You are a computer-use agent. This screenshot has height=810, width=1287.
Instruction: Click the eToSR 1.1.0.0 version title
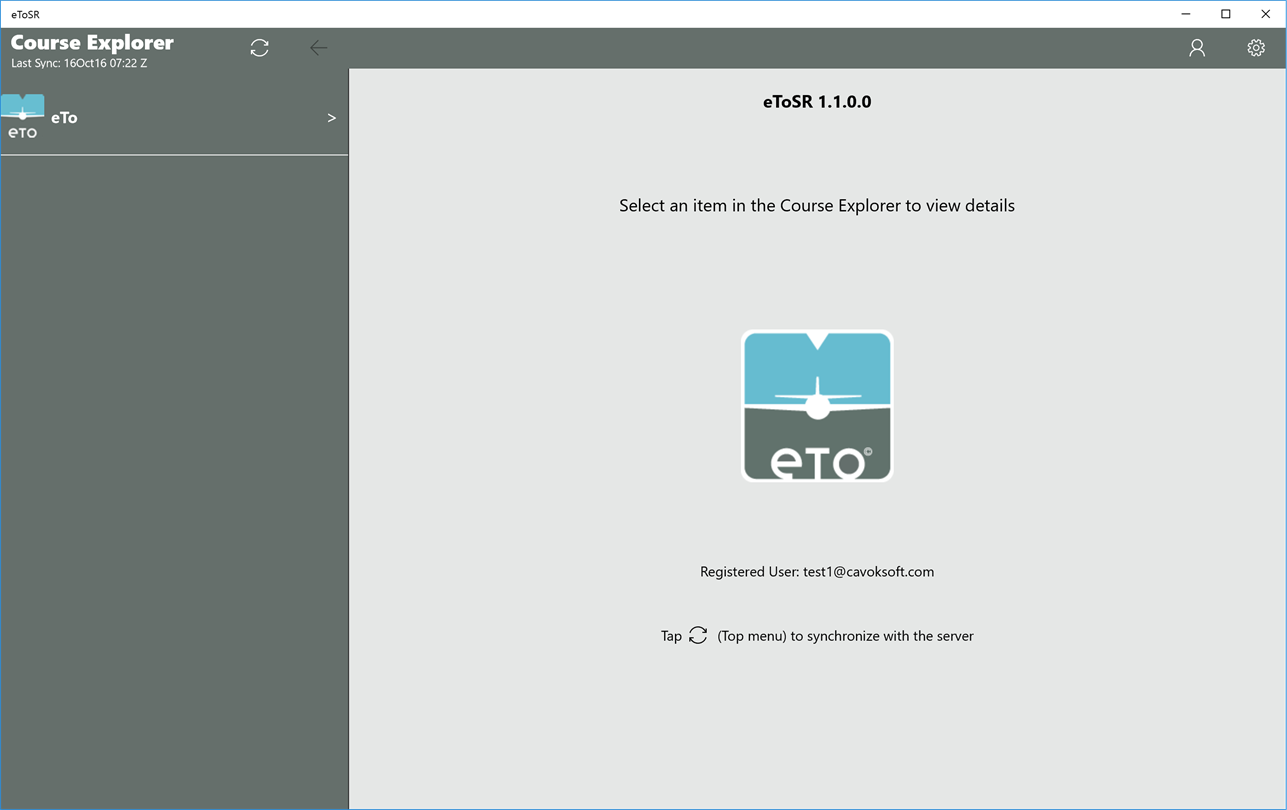pos(817,101)
